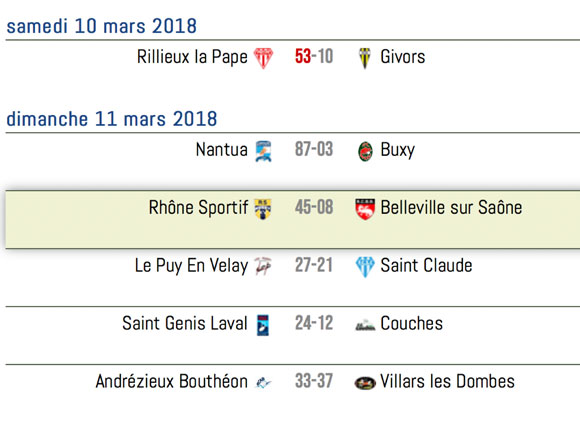Click the Villars les Dombes oval logo

coord(365,383)
